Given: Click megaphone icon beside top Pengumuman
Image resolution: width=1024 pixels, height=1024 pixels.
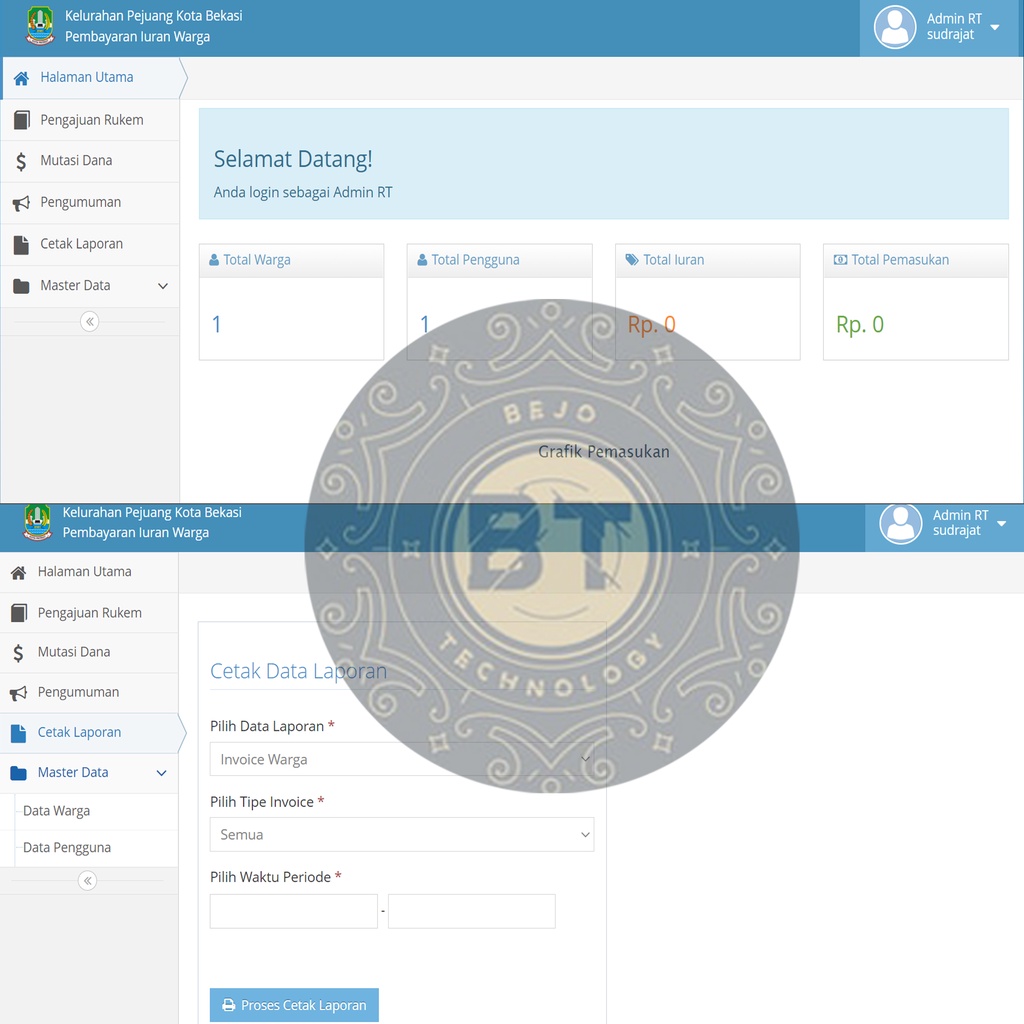Looking at the screenshot, I should 21,203.
